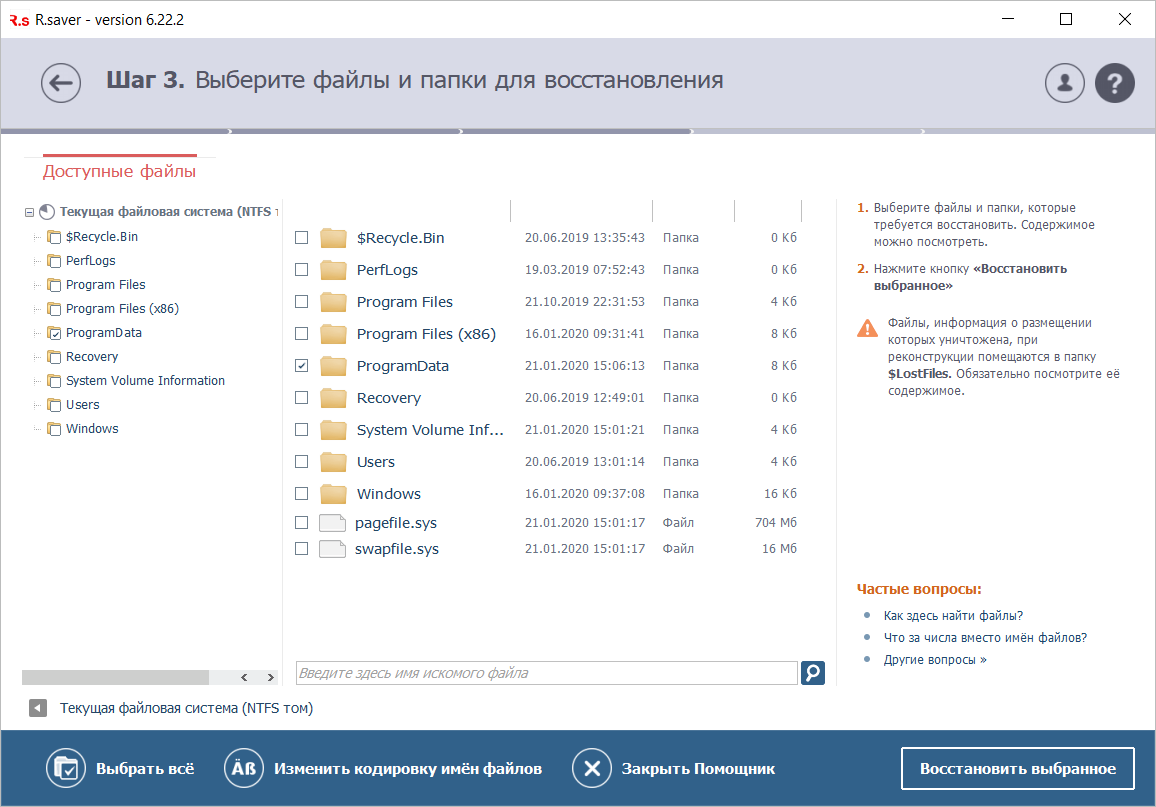Click the pagefile.sys file name
This screenshot has width=1156, height=807.
click(x=396, y=523)
